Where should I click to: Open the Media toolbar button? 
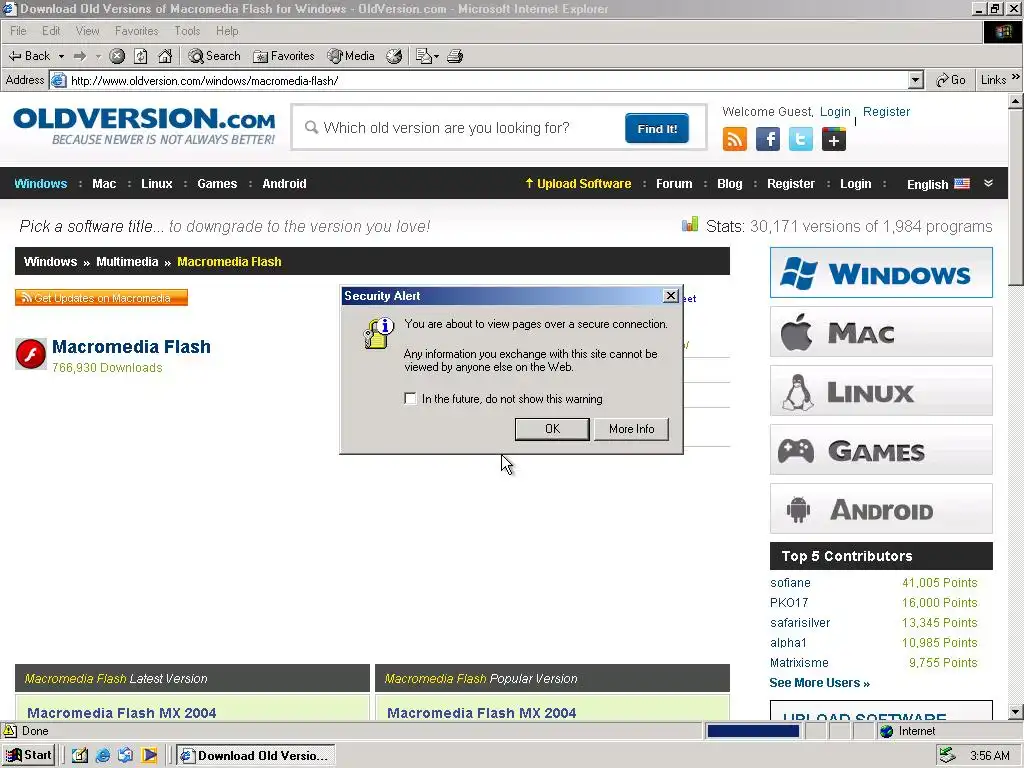(351, 56)
